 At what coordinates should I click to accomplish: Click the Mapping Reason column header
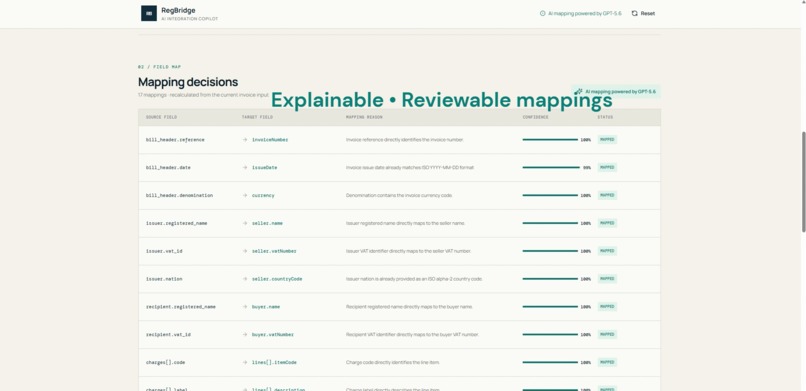tap(364, 117)
